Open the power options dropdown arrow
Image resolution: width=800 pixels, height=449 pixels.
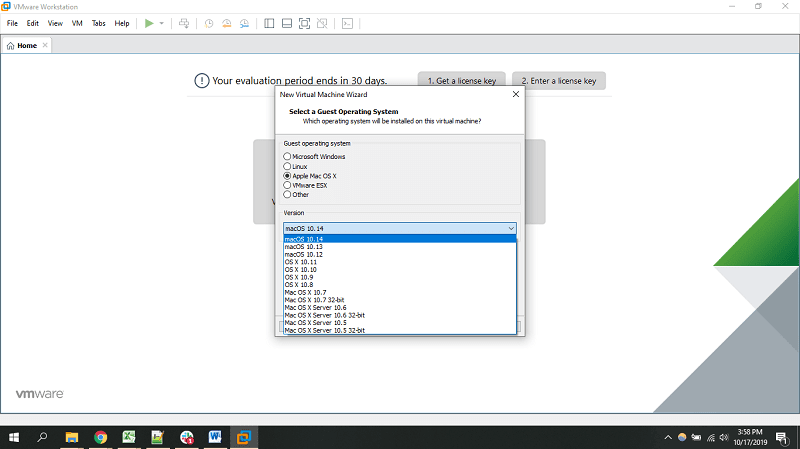pos(162,23)
